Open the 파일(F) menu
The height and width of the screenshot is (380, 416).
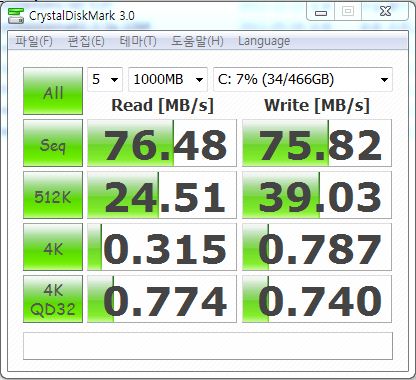[x=34, y=41]
